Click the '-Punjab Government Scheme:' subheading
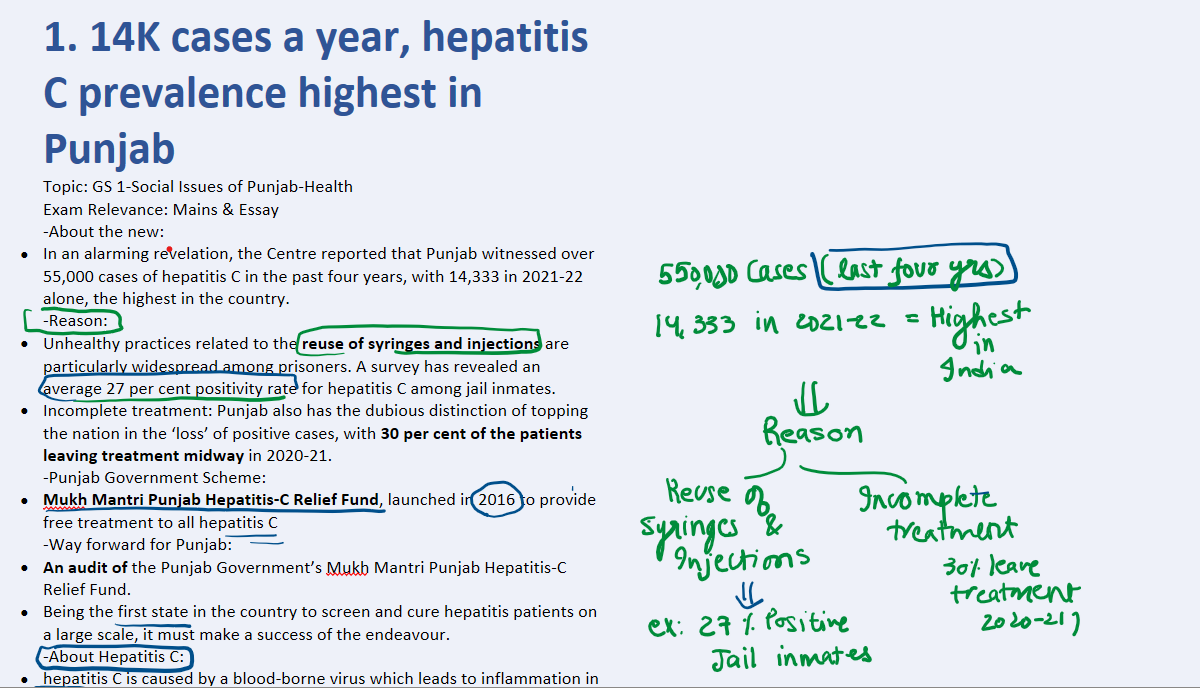 (154, 477)
